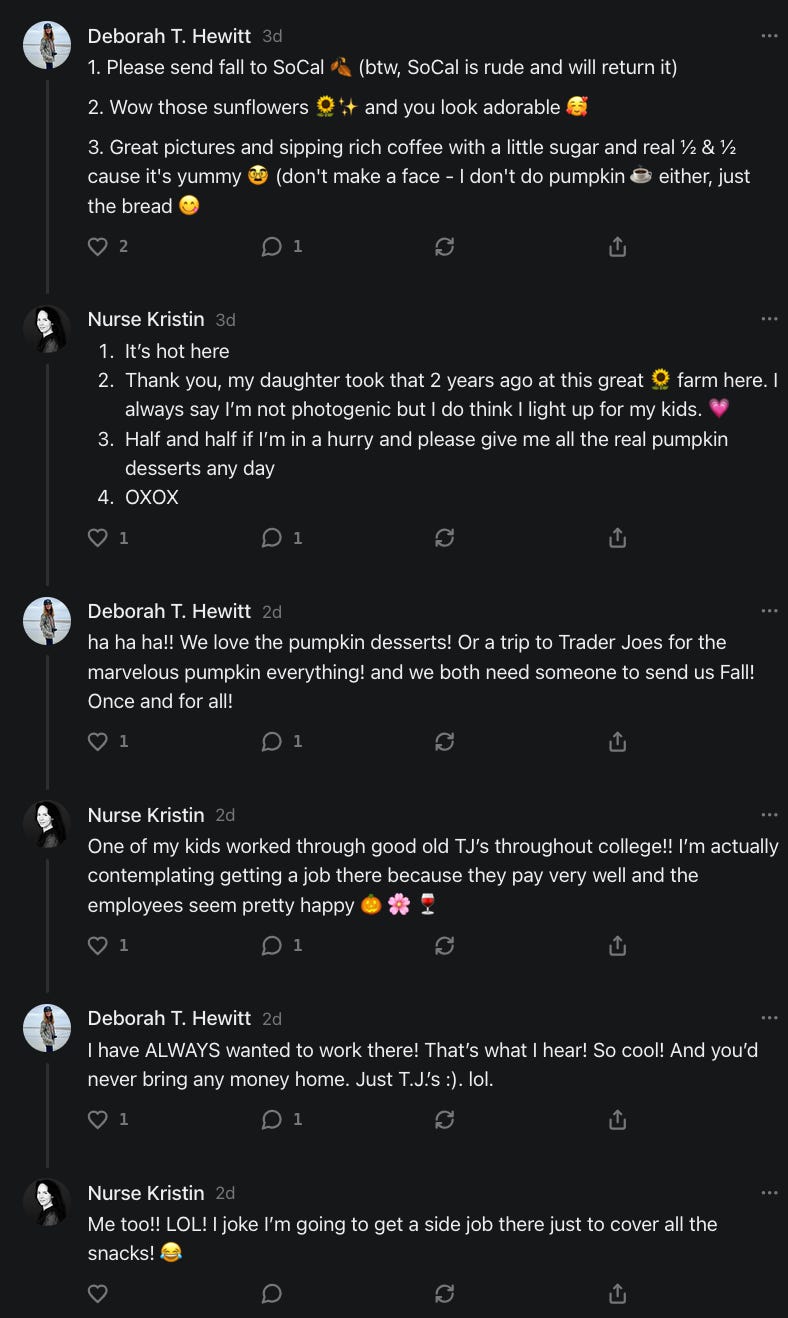Restack Deborah's first comment
Viewport: 788px width, 1318px height.
click(x=445, y=246)
